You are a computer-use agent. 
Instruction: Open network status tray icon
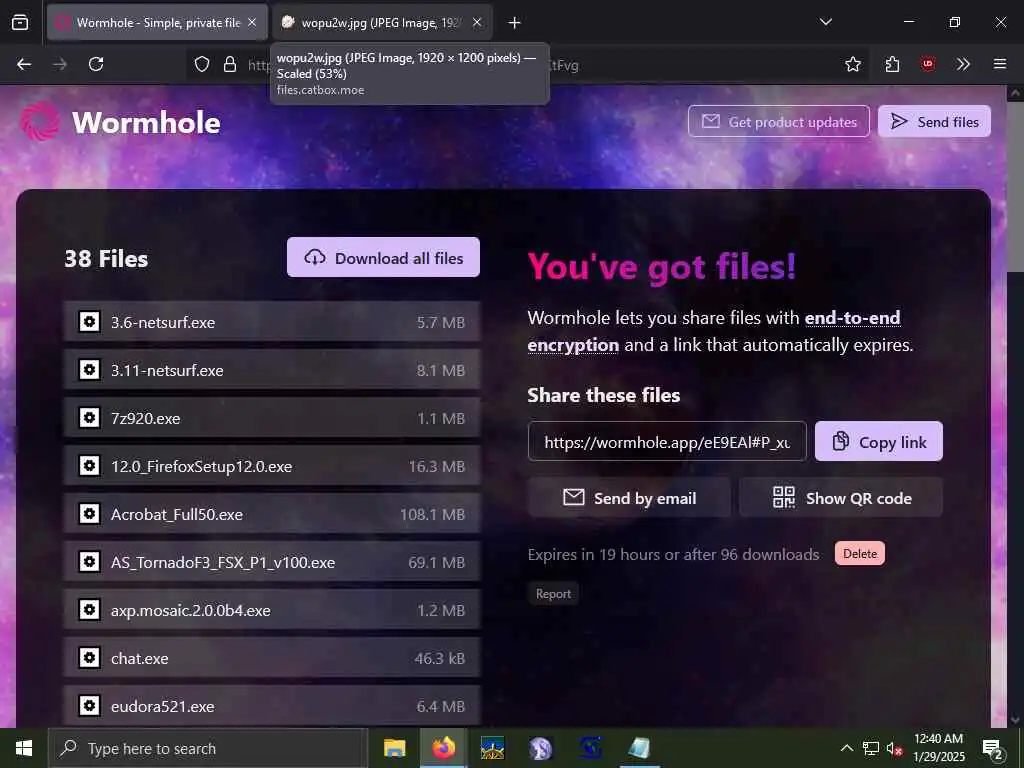tap(871, 748)
